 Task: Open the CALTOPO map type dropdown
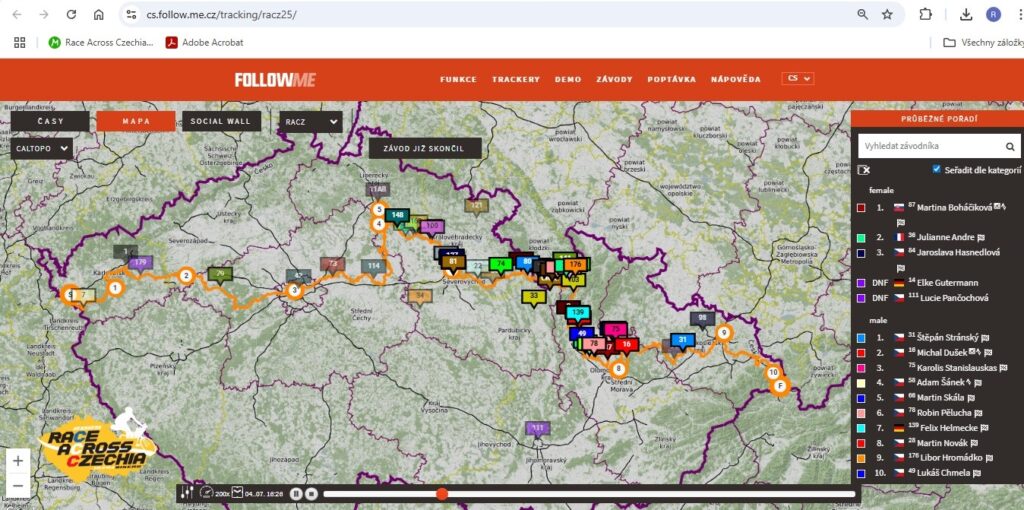click(x=42, y=148)
